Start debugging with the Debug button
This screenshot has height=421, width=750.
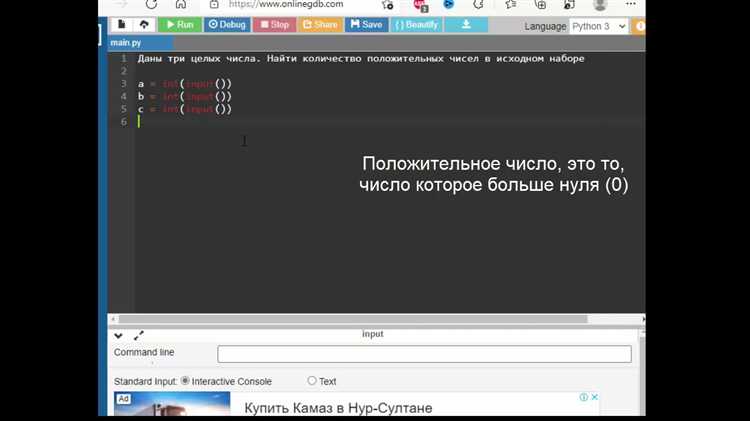227,24
